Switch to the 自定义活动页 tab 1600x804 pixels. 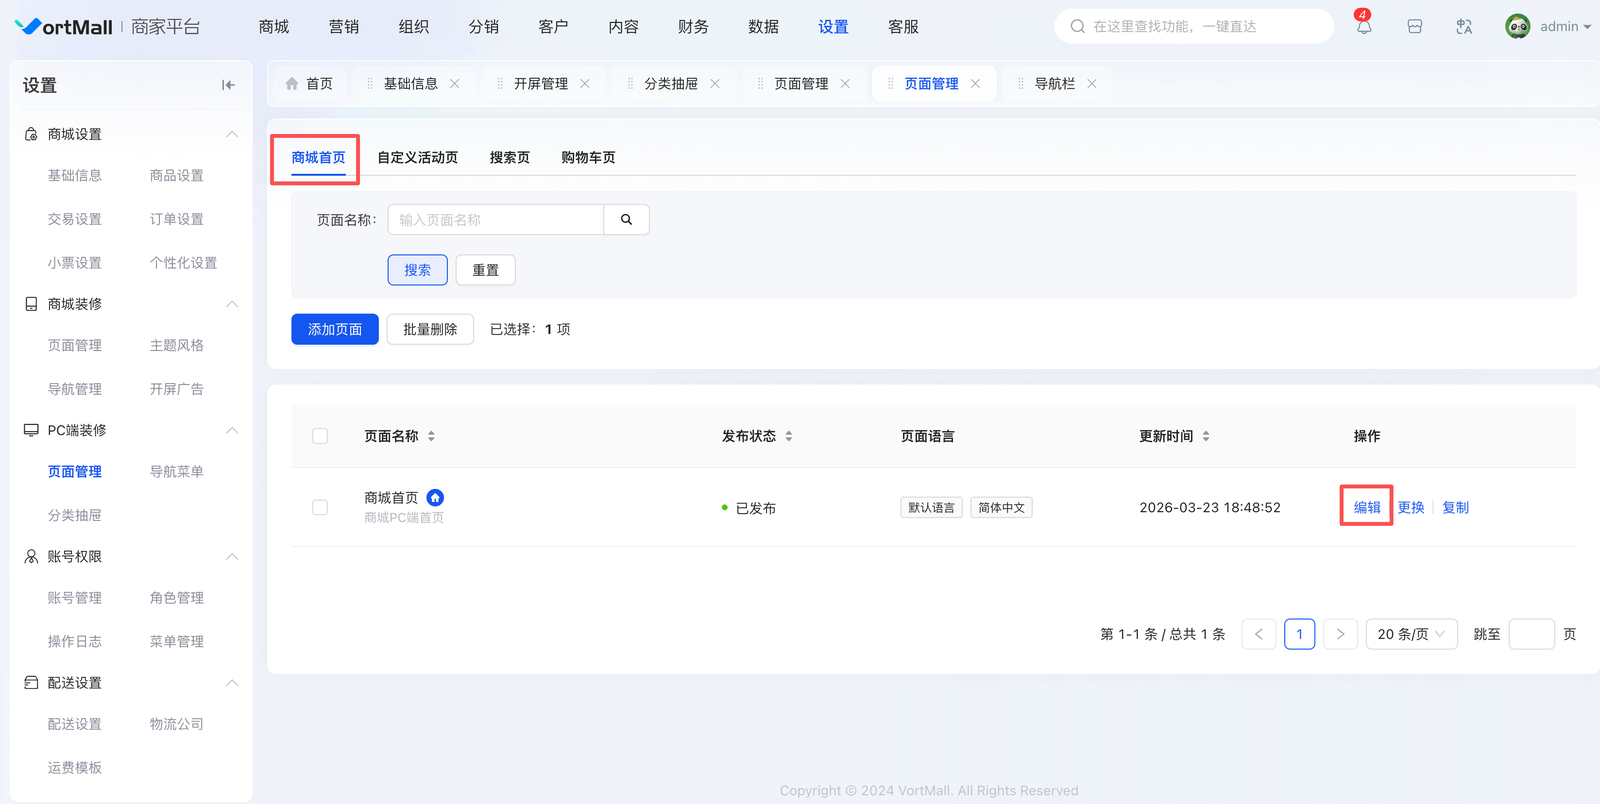[417, 158]
